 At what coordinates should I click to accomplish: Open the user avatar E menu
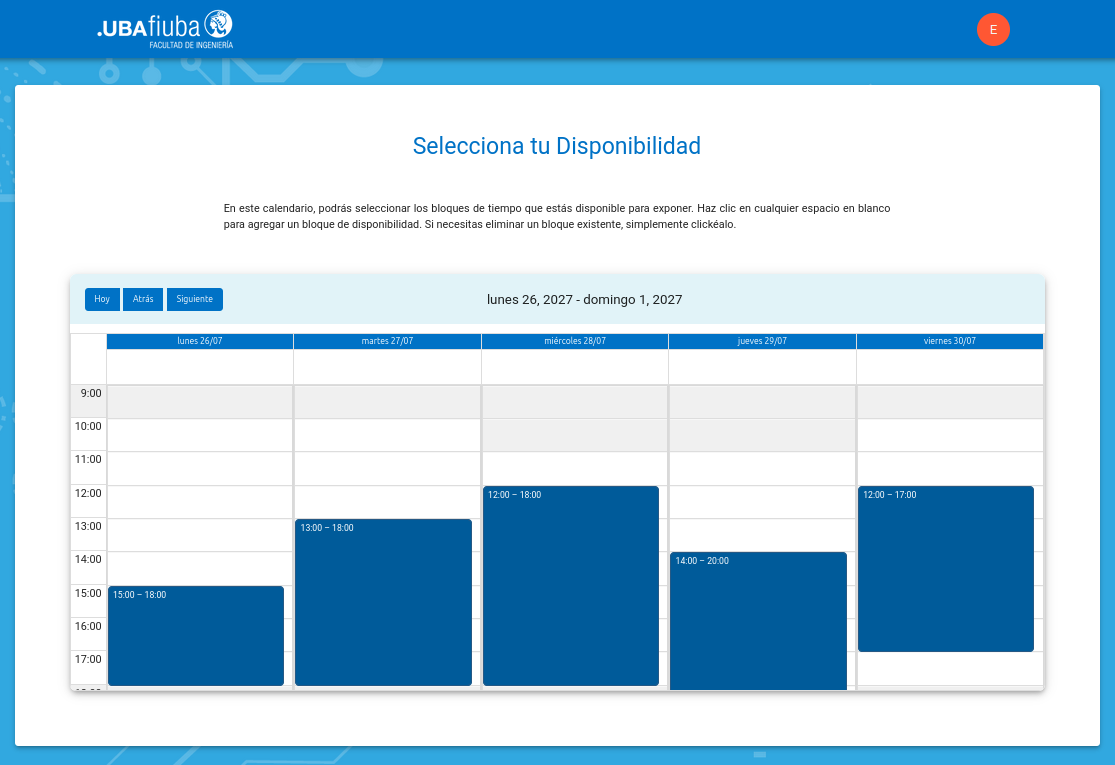[993, 30]
